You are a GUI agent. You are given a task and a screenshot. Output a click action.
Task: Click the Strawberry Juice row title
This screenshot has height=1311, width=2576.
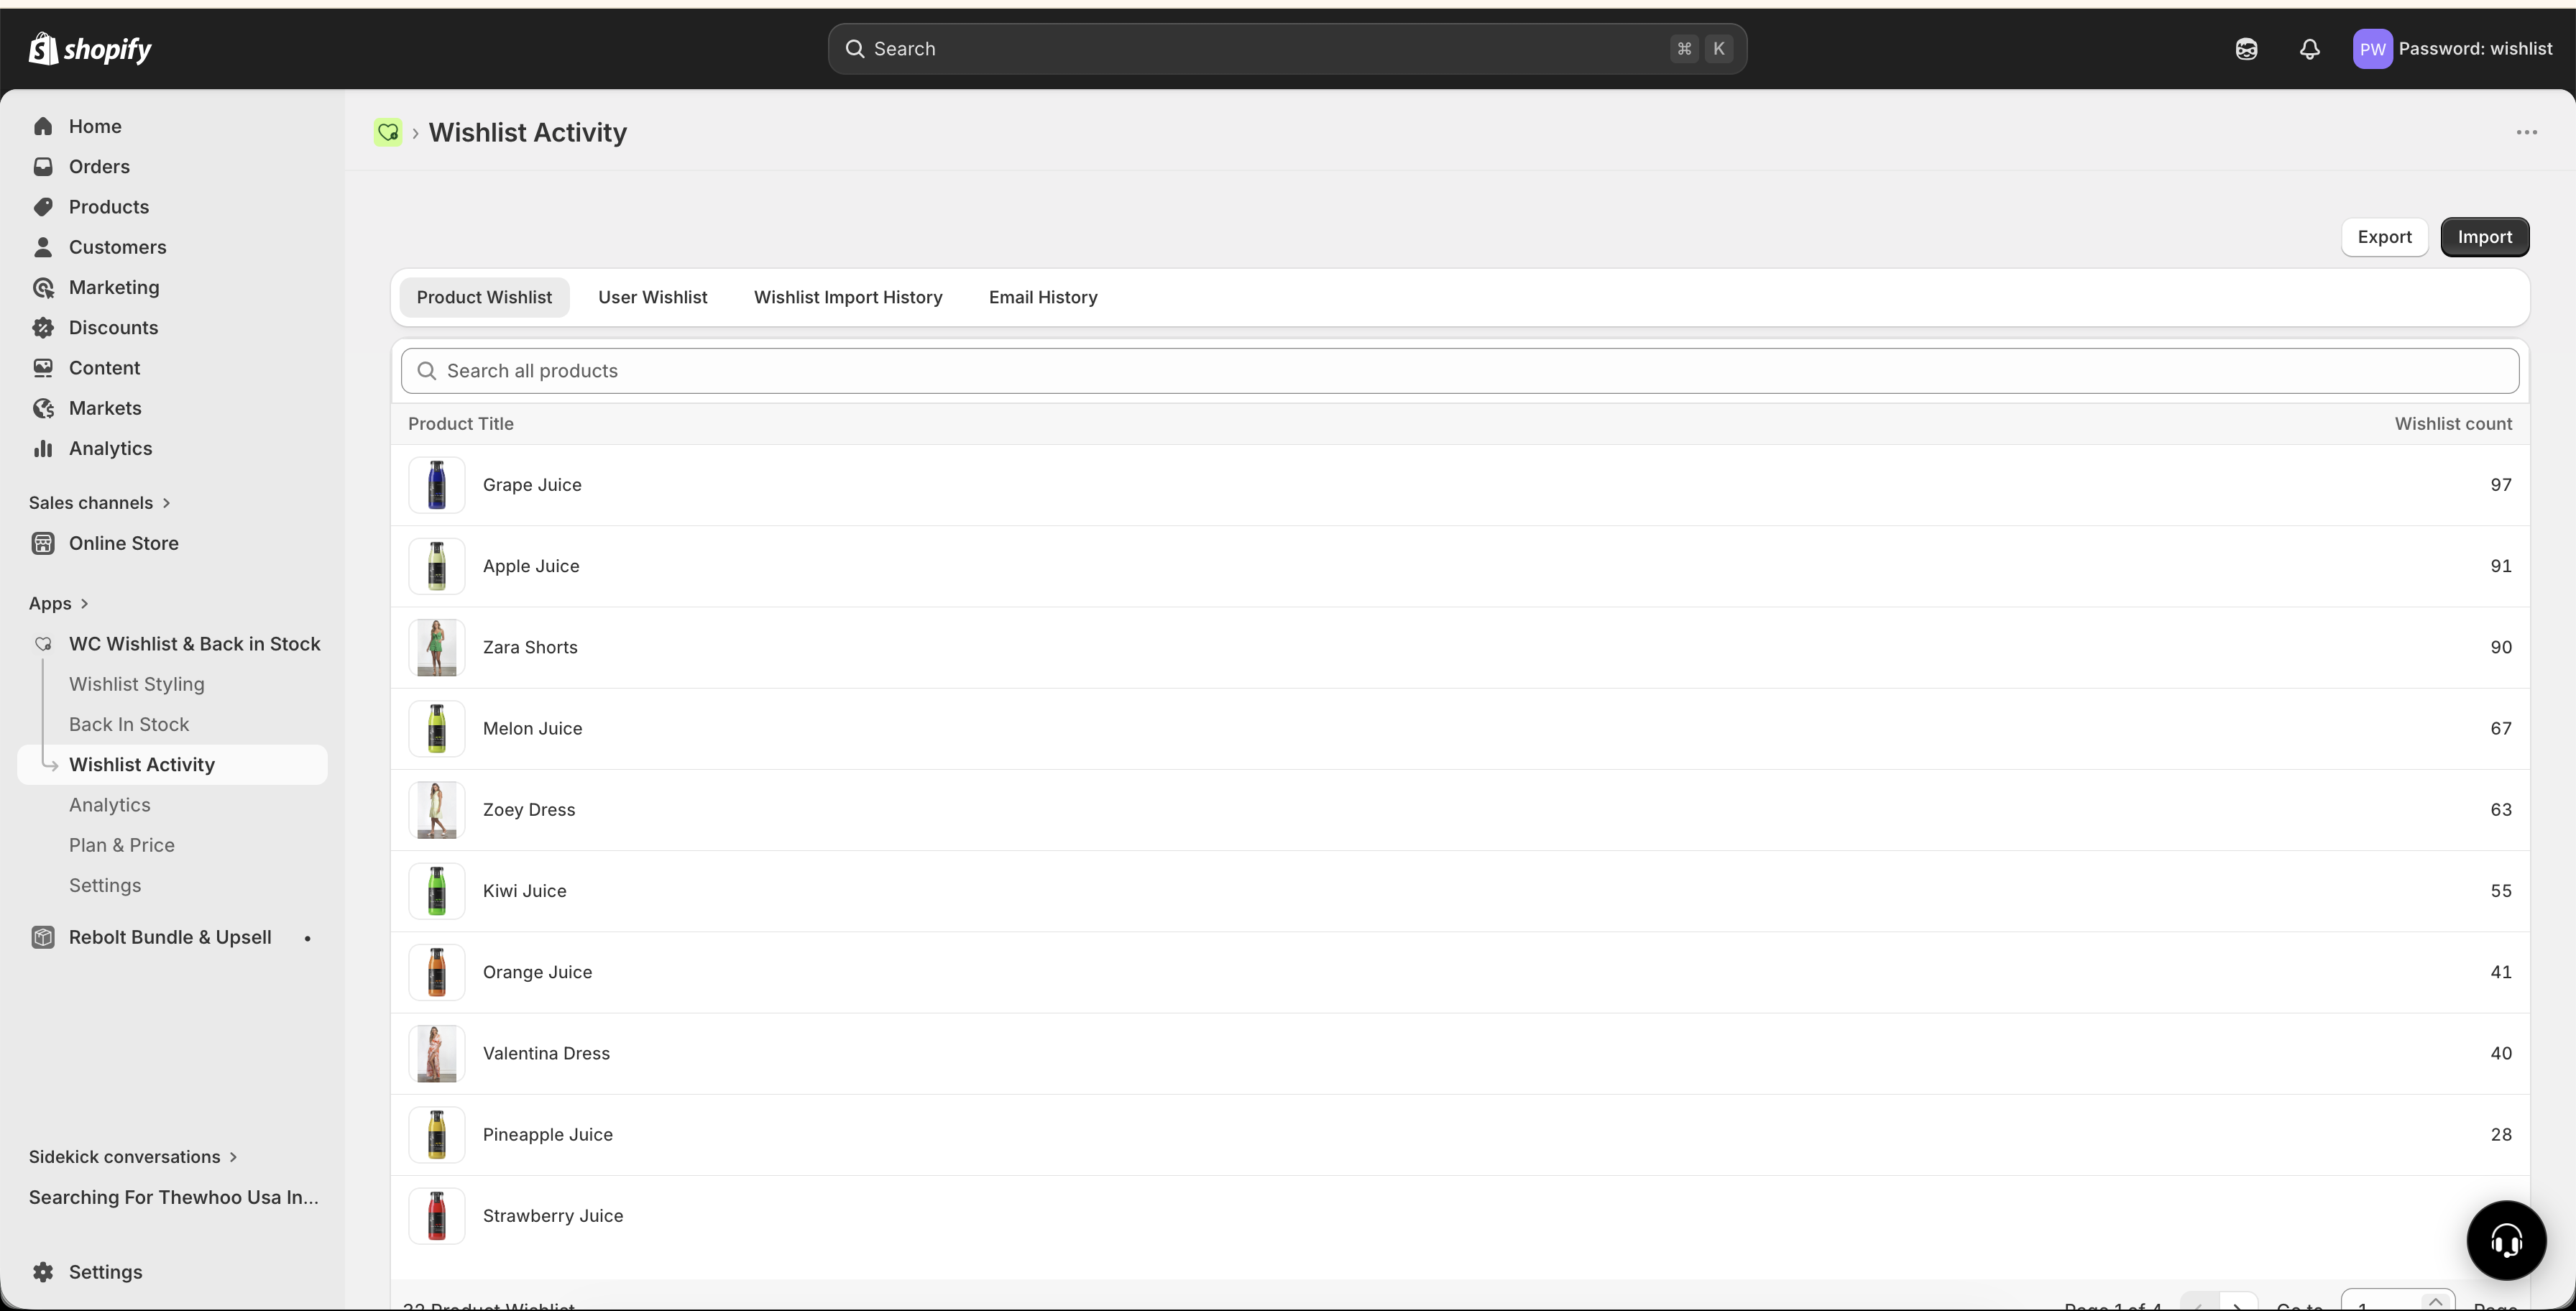click(x=553, y=1216)
